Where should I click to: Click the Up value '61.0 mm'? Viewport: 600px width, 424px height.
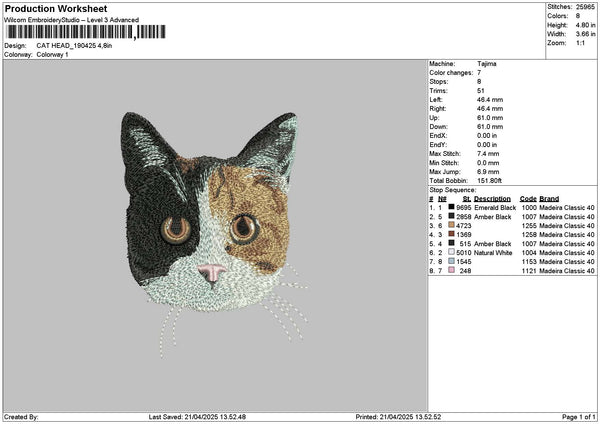tap(490, 118)
